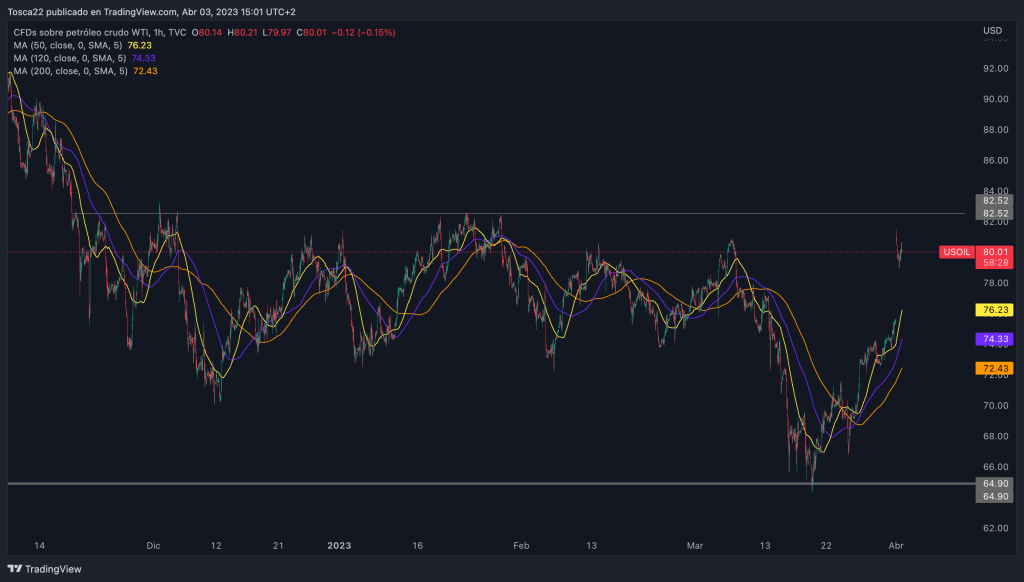Click the lower gray 64.90 price tag

click(x=993, y=497)
